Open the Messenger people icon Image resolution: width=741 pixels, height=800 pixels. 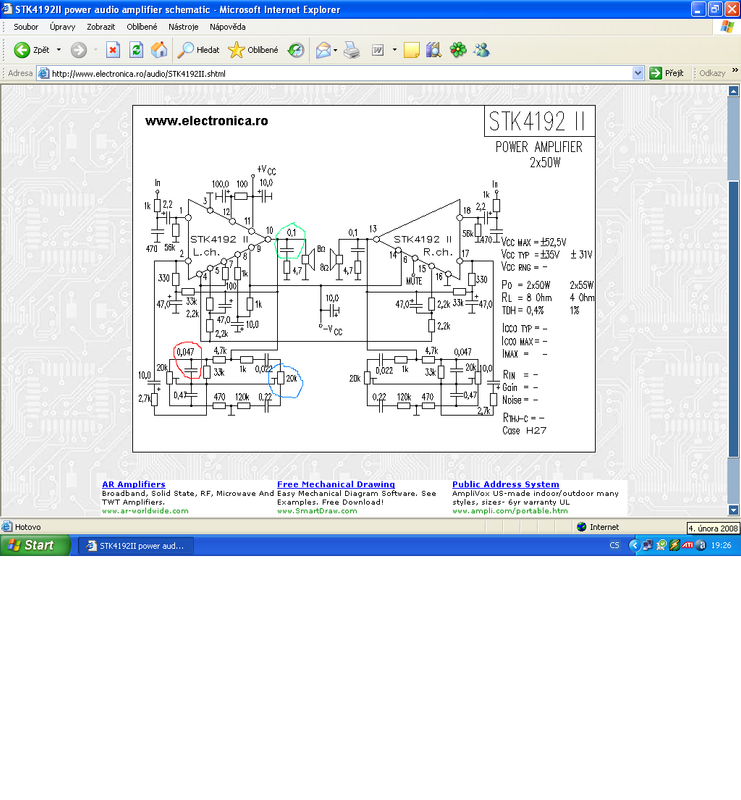pyautogui.click(x=482, y=50)
